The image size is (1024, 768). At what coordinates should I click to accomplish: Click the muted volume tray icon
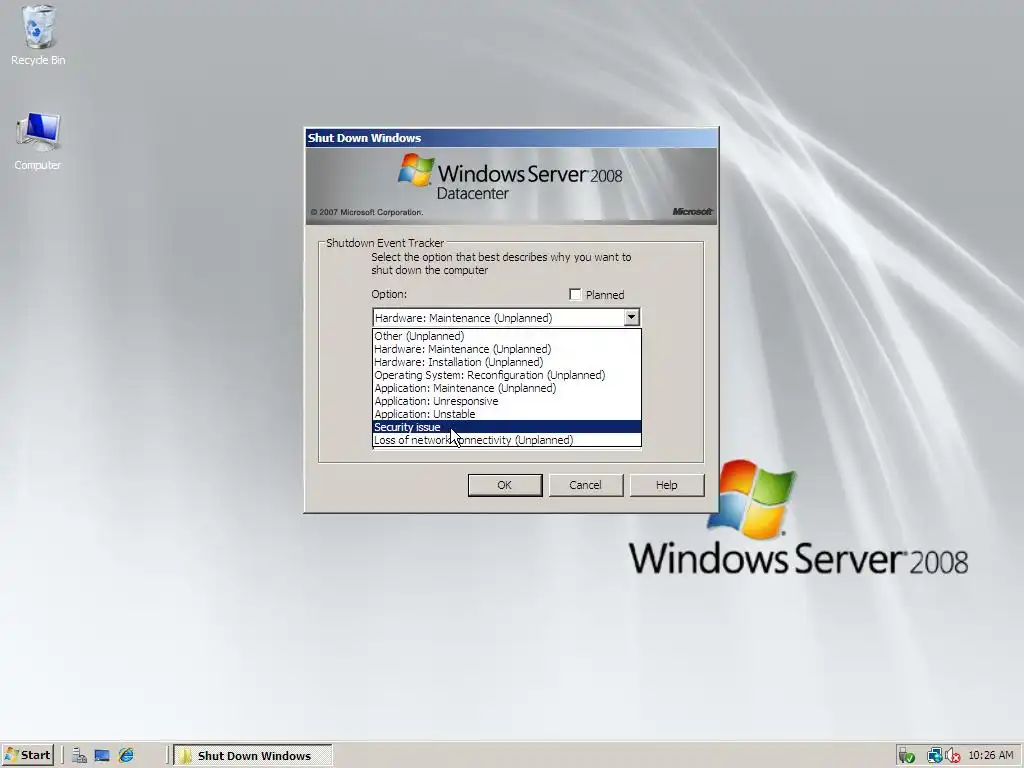(952, 756)
